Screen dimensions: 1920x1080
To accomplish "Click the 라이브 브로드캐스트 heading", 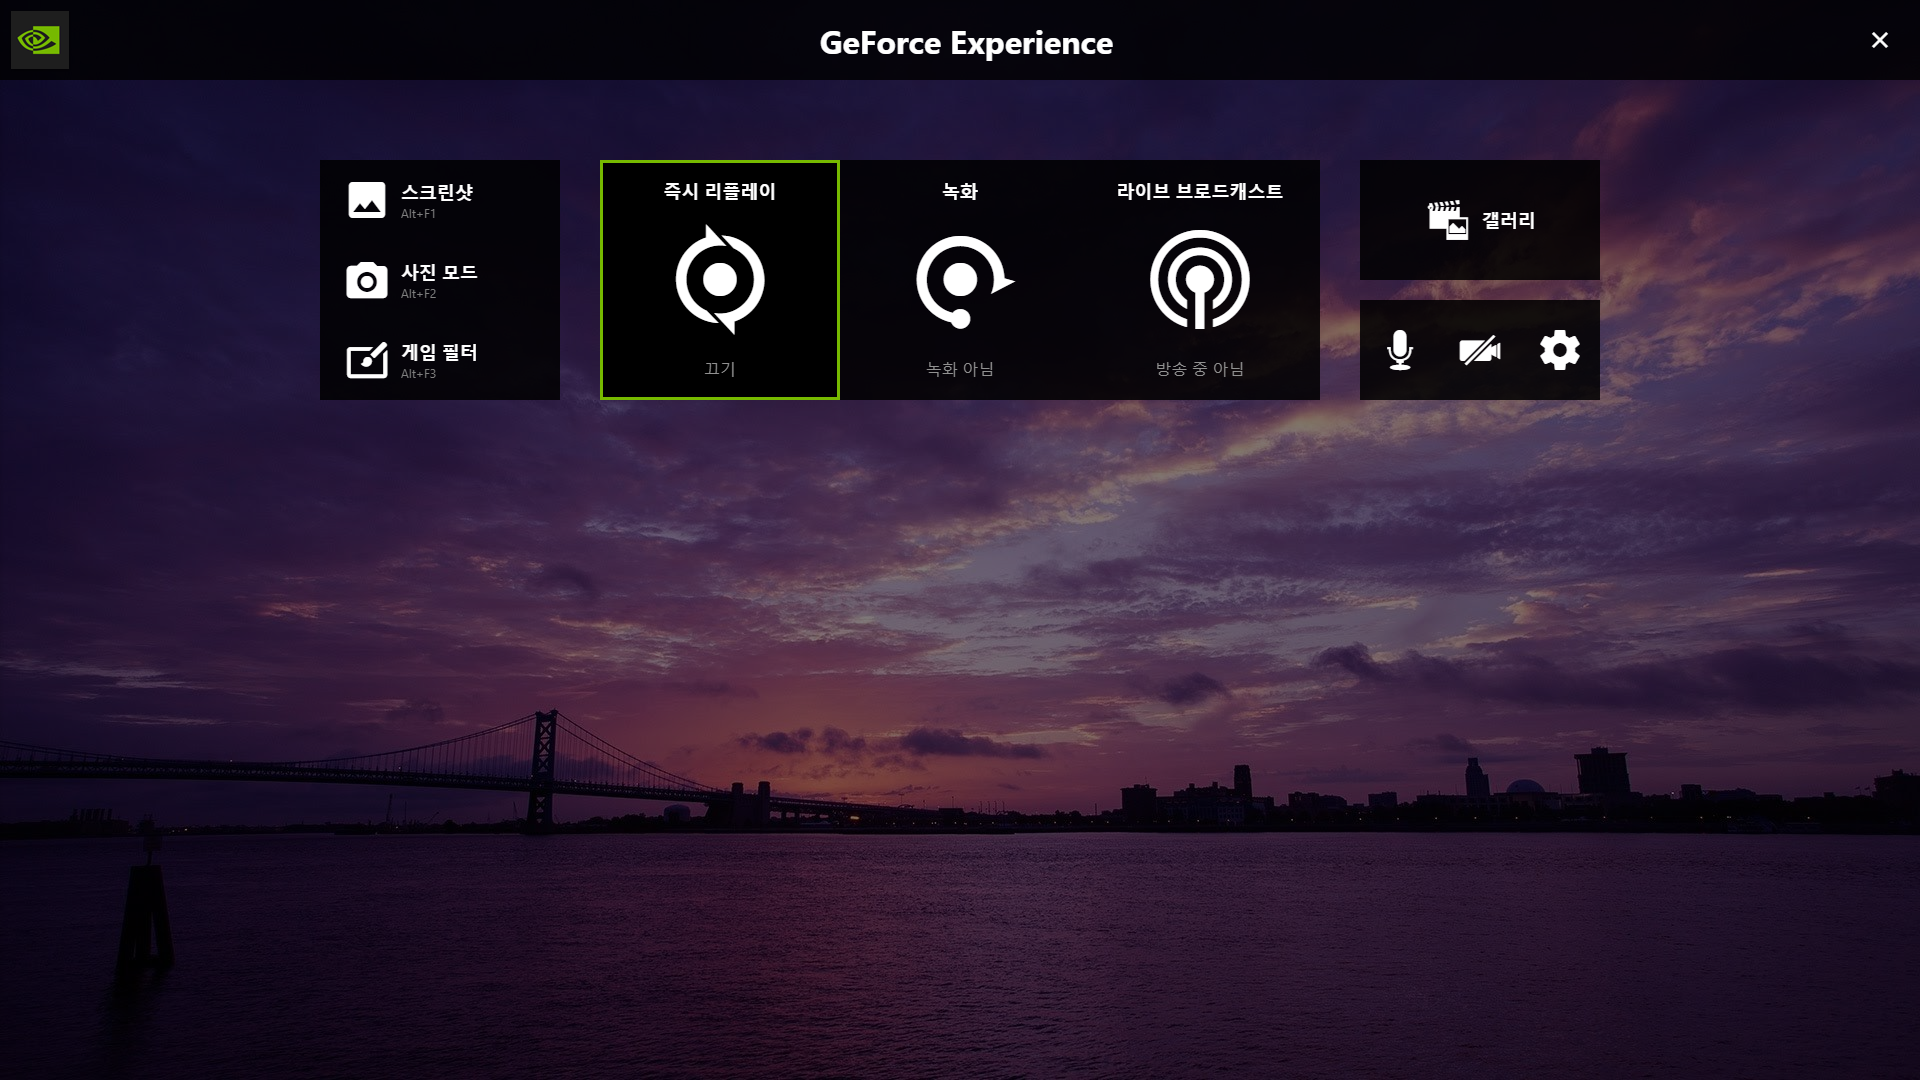I will point(1199,191).
